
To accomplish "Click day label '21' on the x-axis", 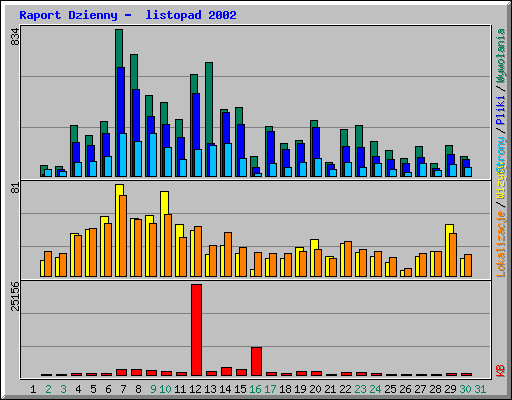I will [x=330, y=389].
